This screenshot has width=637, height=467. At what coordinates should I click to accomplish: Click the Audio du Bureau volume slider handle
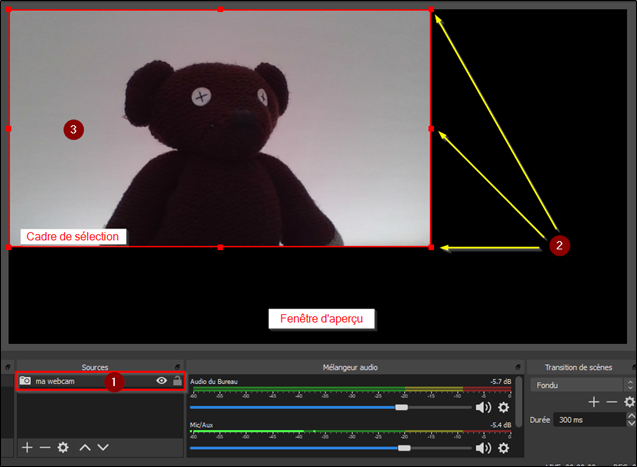pyautogui.click(x=401, y=407)
